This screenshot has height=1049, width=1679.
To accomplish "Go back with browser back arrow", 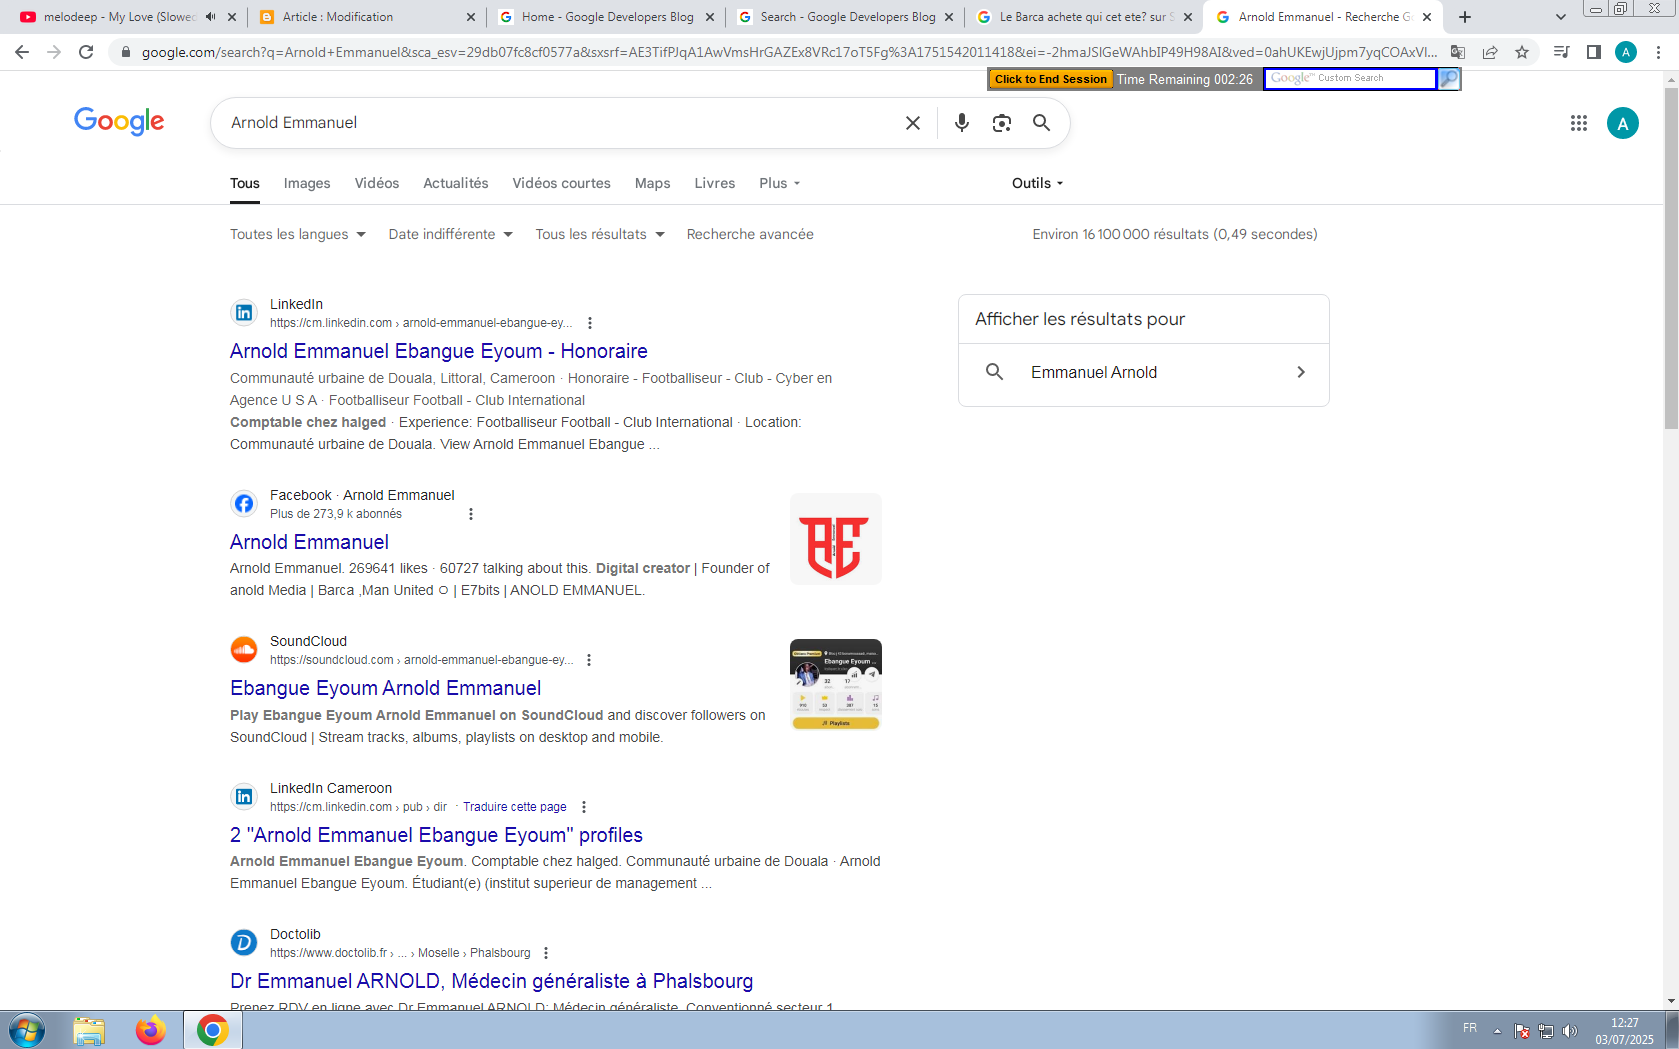I will (x=22, y=52).
